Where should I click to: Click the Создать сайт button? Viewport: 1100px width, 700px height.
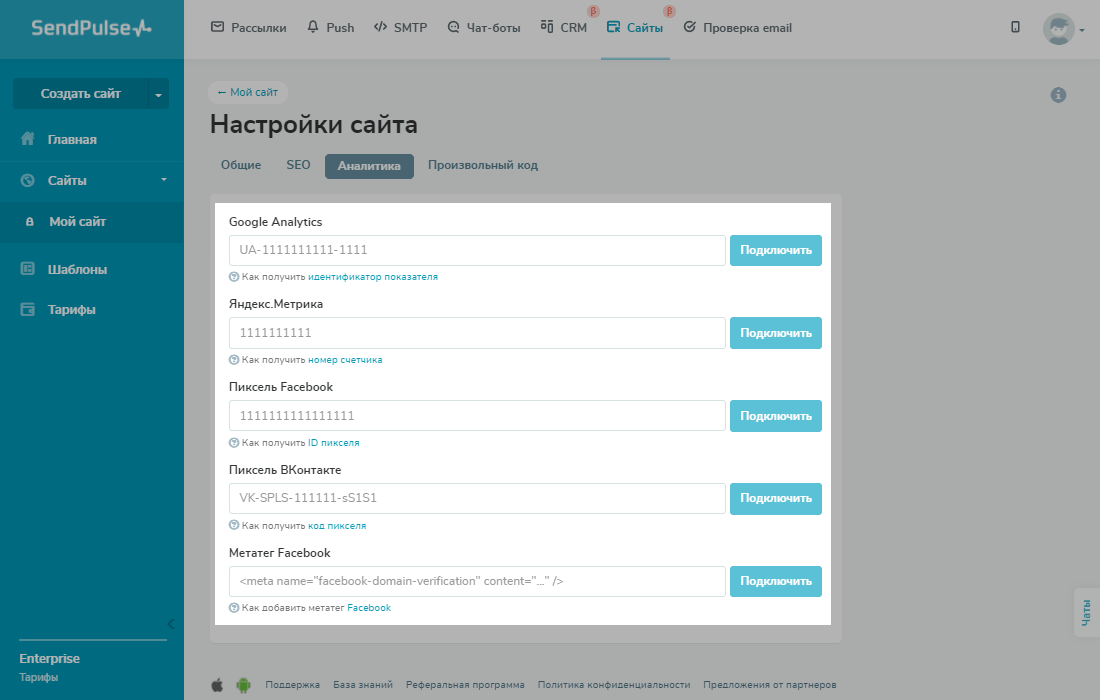click(x=81, y=93)
